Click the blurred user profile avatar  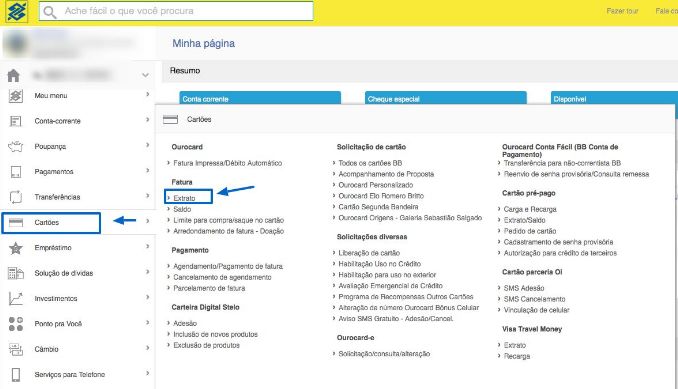pyautogui.click(x=16, y=43)
